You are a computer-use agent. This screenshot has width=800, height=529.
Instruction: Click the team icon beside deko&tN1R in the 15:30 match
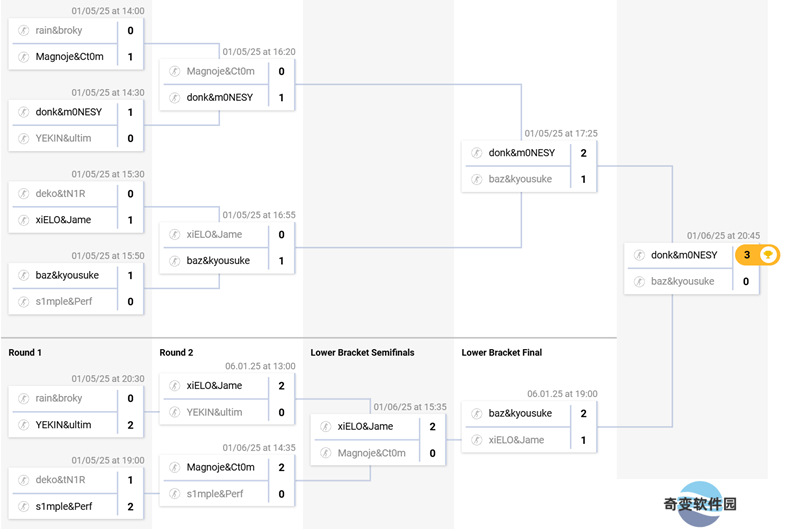23,193
